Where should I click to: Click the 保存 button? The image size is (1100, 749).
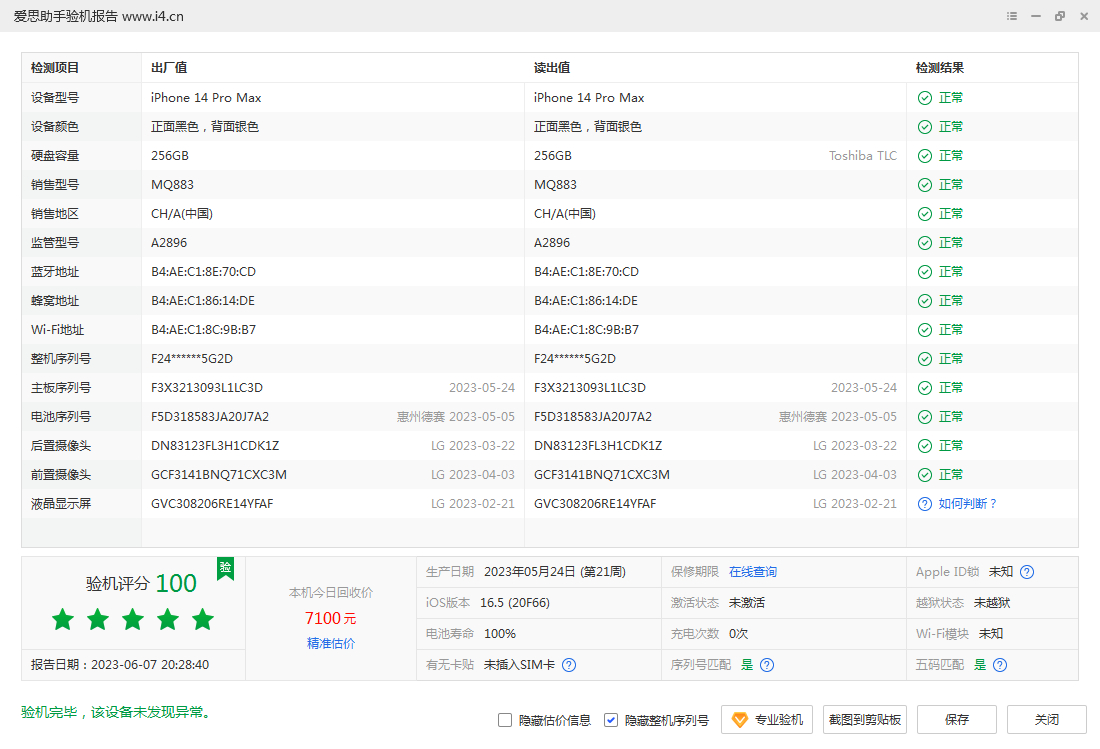click(x=957, y=720)
